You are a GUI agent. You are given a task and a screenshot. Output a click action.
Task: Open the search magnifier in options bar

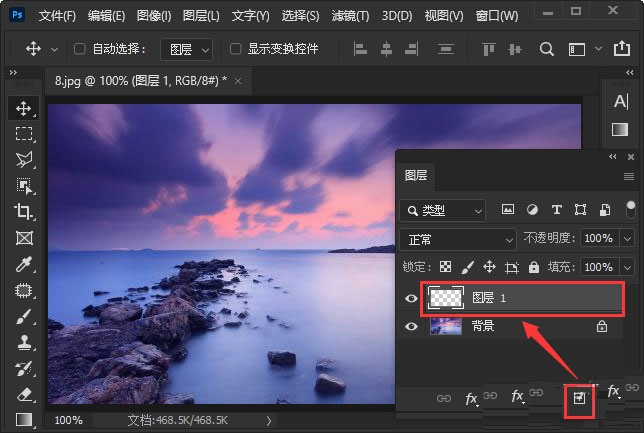547,48
